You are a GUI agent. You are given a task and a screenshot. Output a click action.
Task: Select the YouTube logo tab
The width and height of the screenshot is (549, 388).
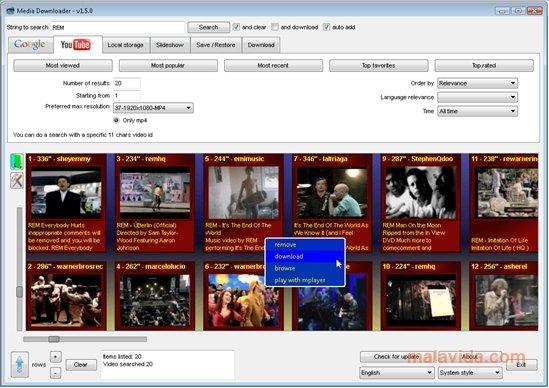click(77, 44)
